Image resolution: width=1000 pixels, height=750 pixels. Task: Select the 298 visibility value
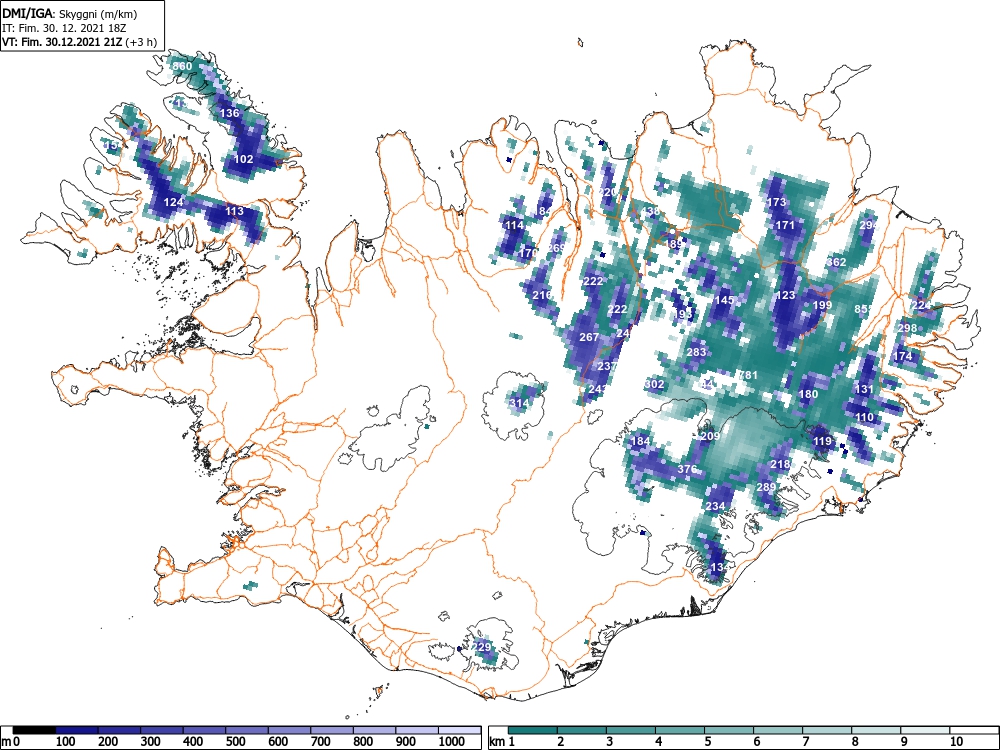906,328
